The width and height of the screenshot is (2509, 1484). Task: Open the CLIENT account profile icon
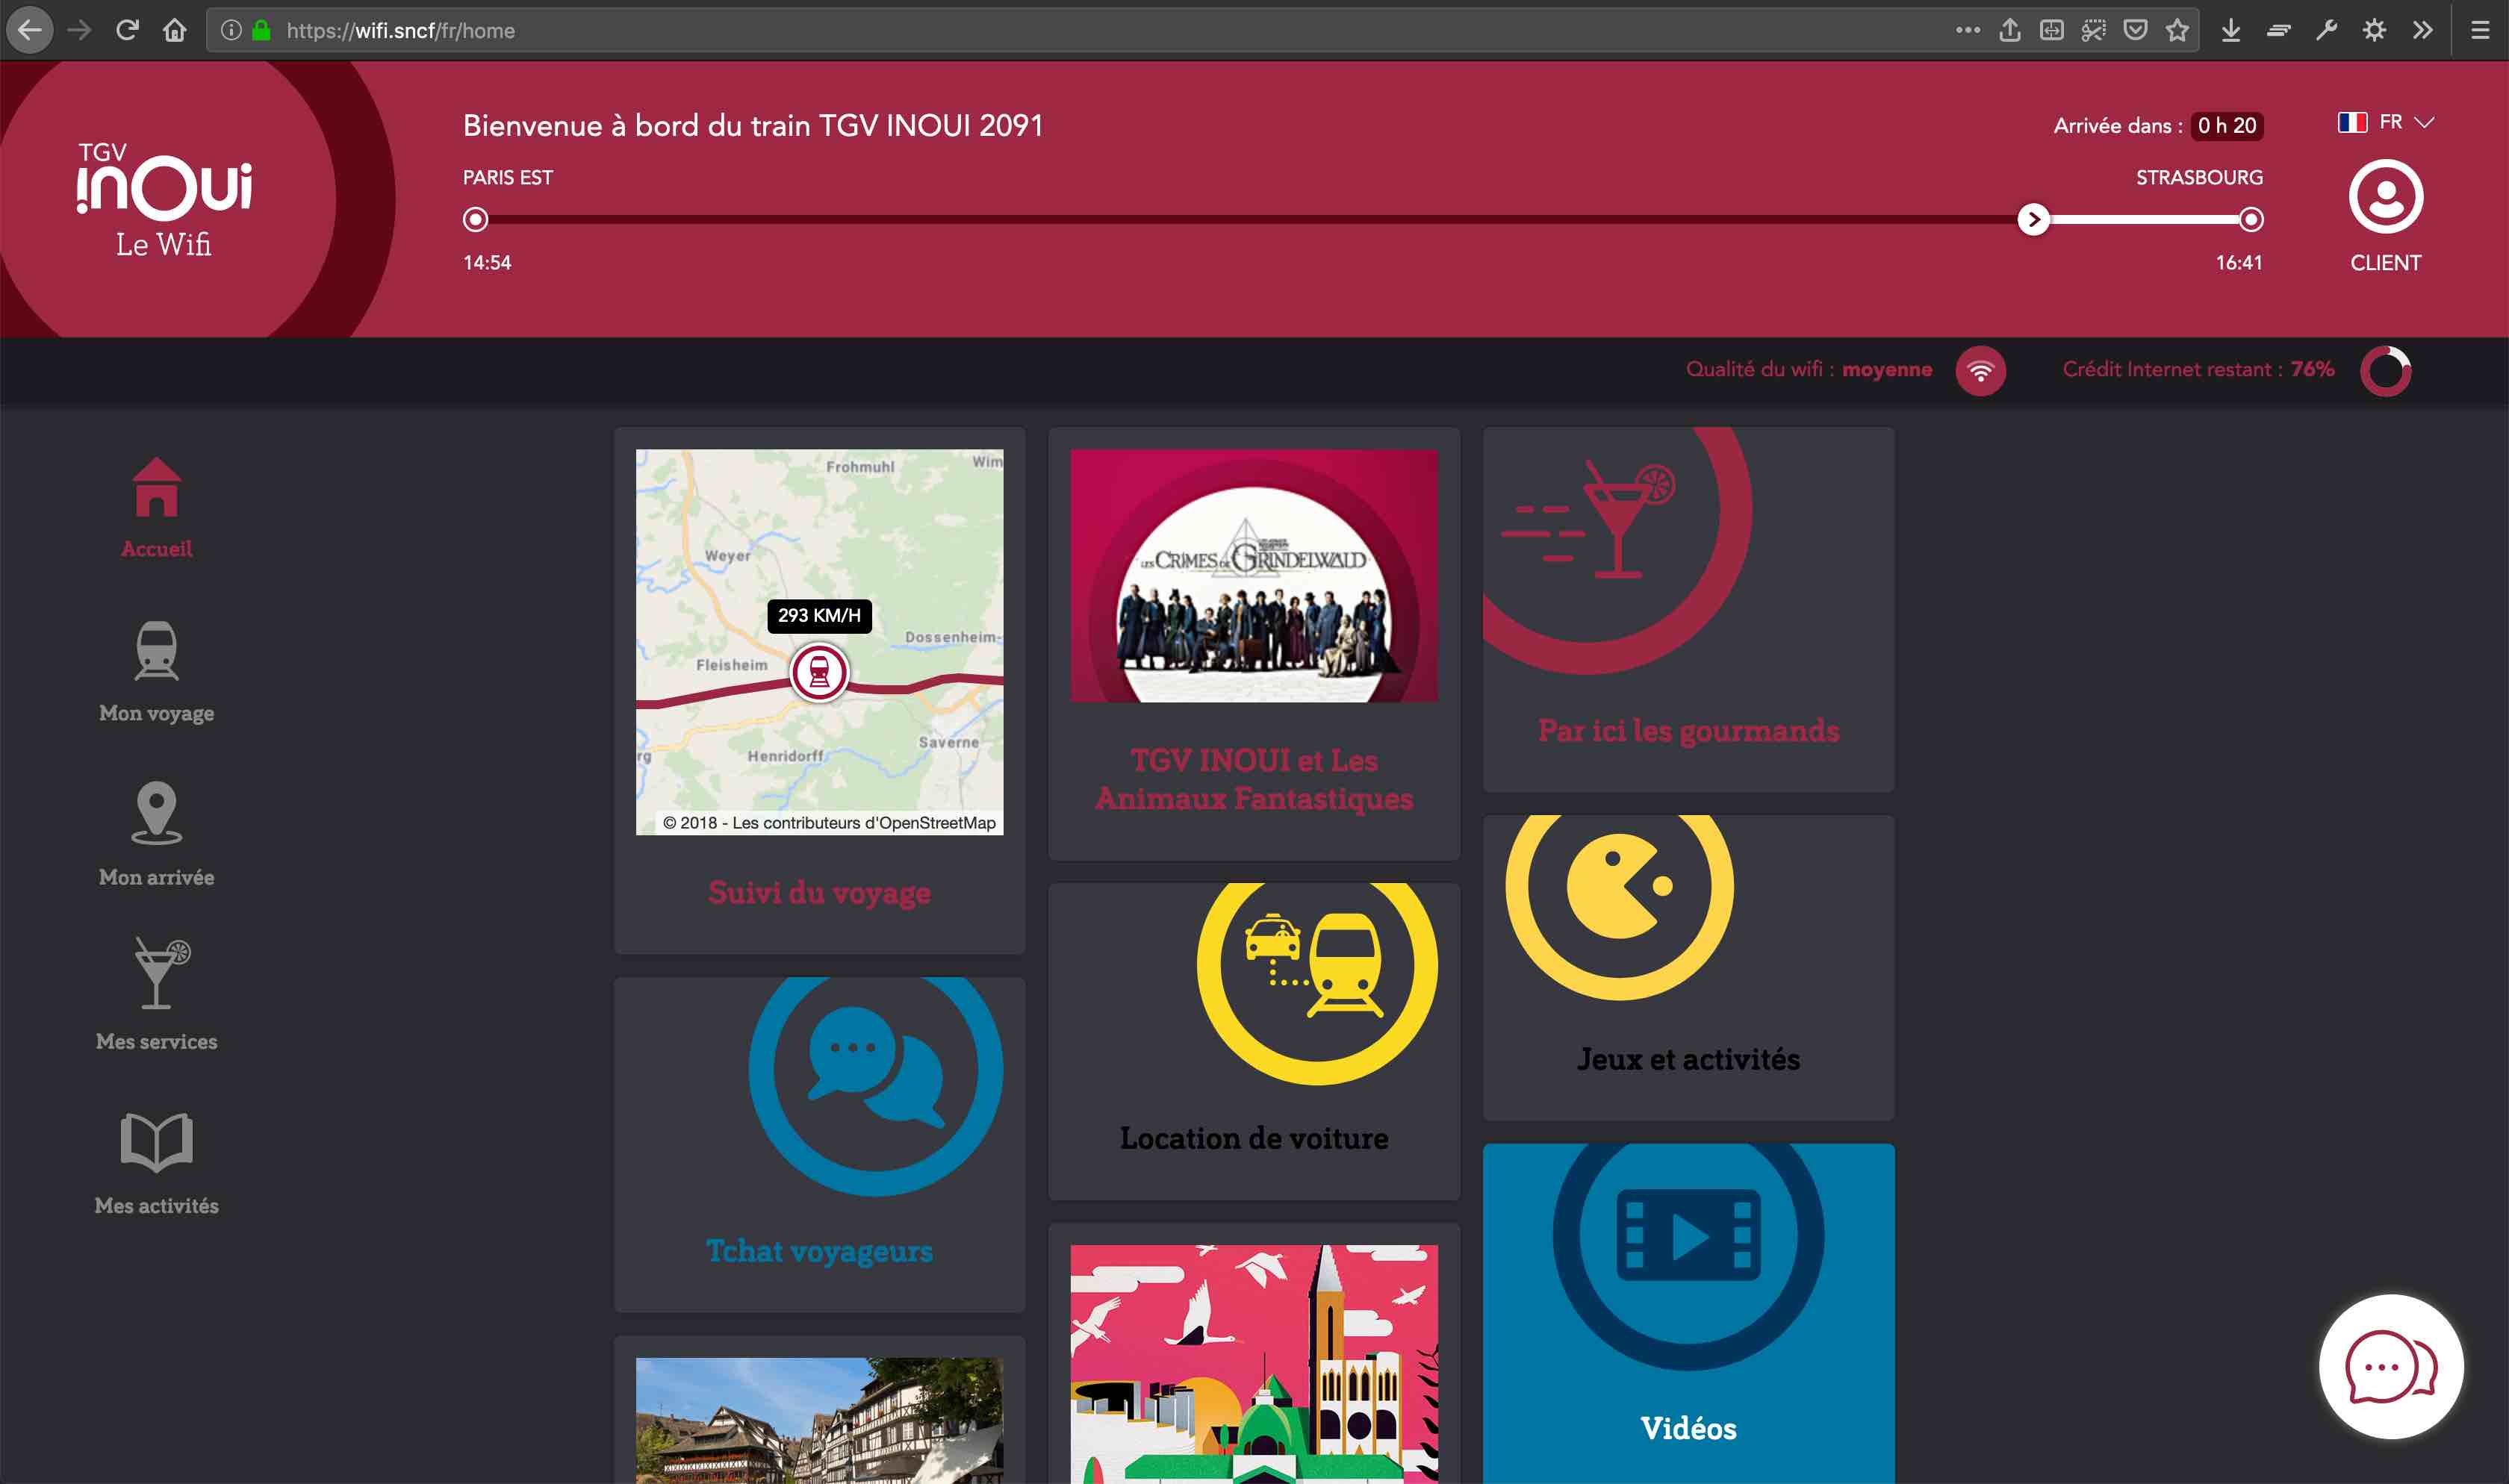[2386, 197]
